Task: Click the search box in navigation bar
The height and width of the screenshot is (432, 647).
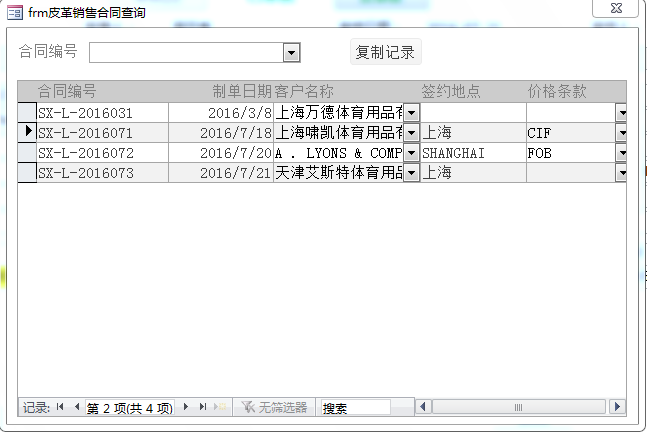Action: (x=355, y=408)
